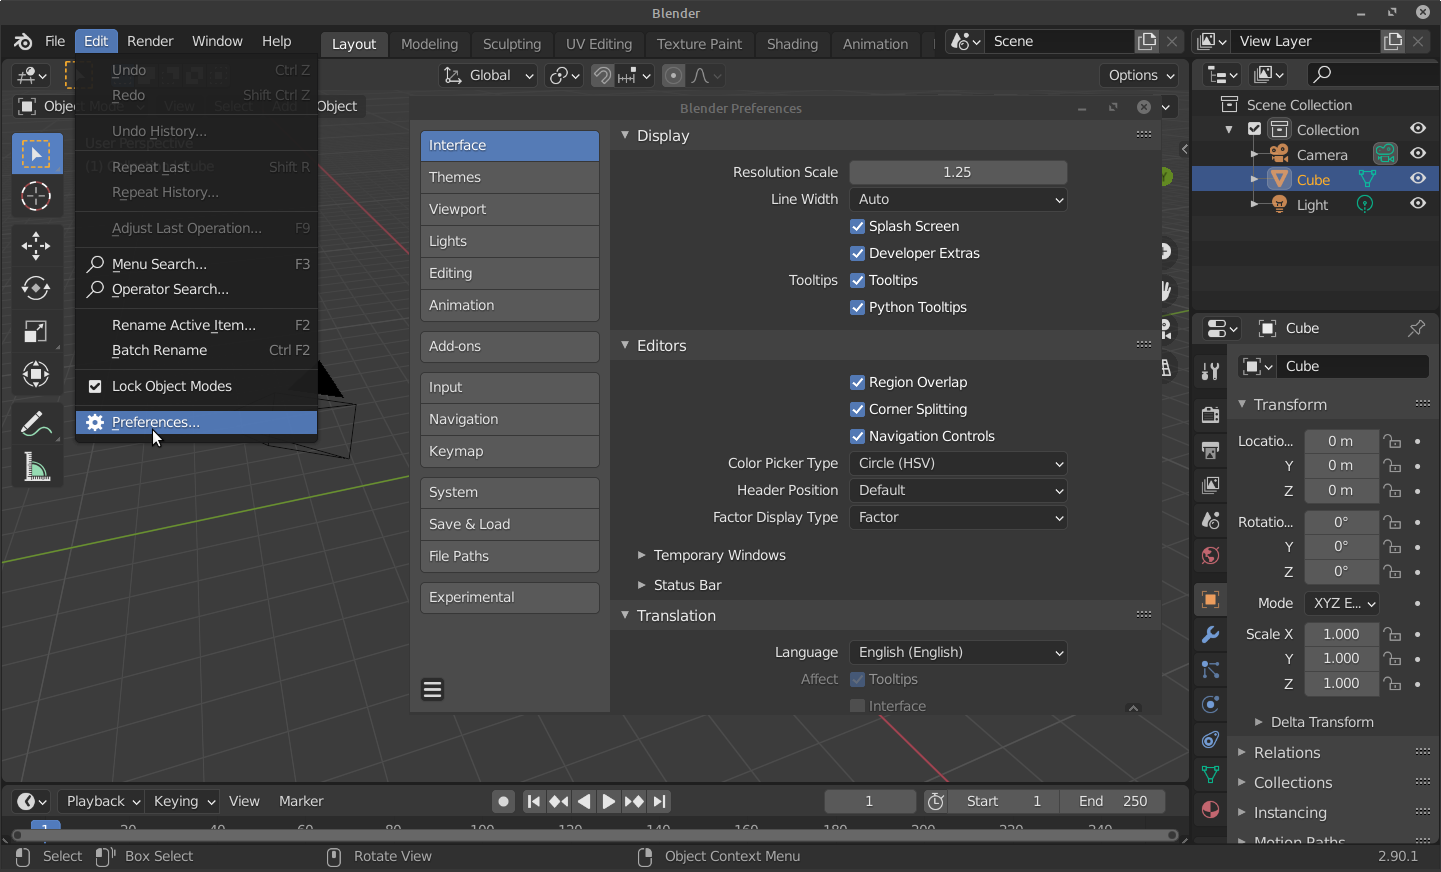Click the outliner search magnifier icon
The height and width of the screenshot is (872, 1441).
tap(1322, 74)
